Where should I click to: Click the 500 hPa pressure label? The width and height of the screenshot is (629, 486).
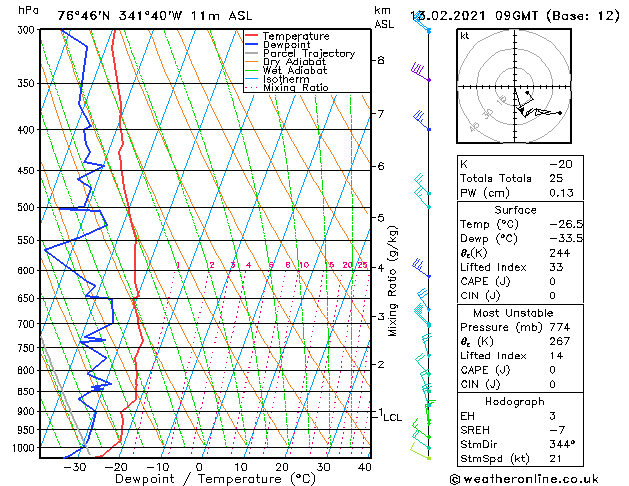tap(26, 207)
